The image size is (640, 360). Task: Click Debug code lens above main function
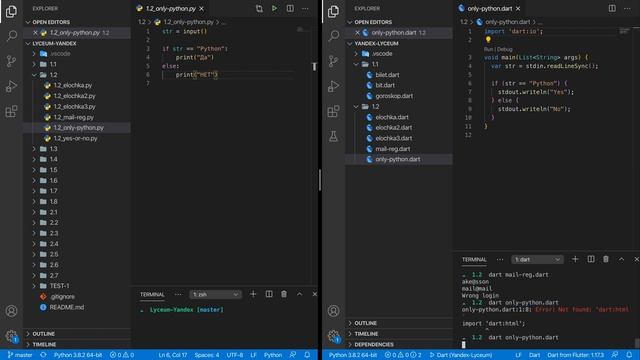(505, 49)
